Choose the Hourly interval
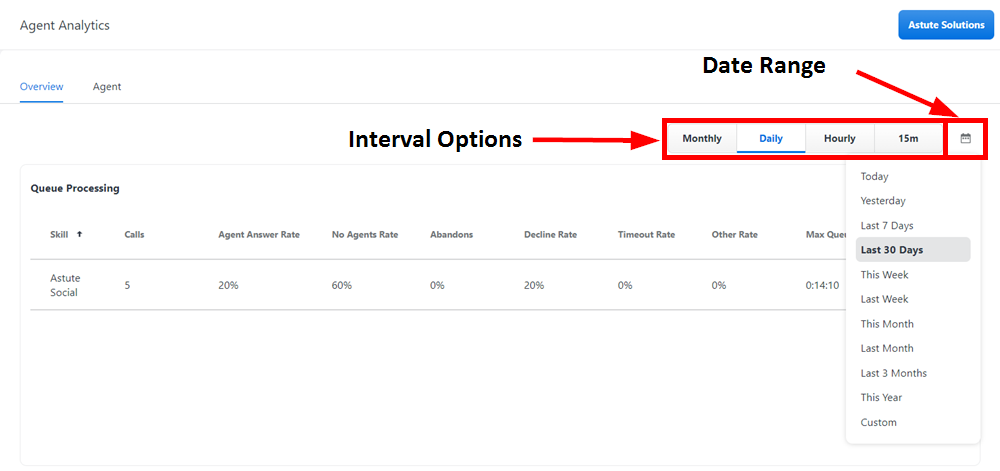Screen dimensions: 1000x471 coord(840,139)
